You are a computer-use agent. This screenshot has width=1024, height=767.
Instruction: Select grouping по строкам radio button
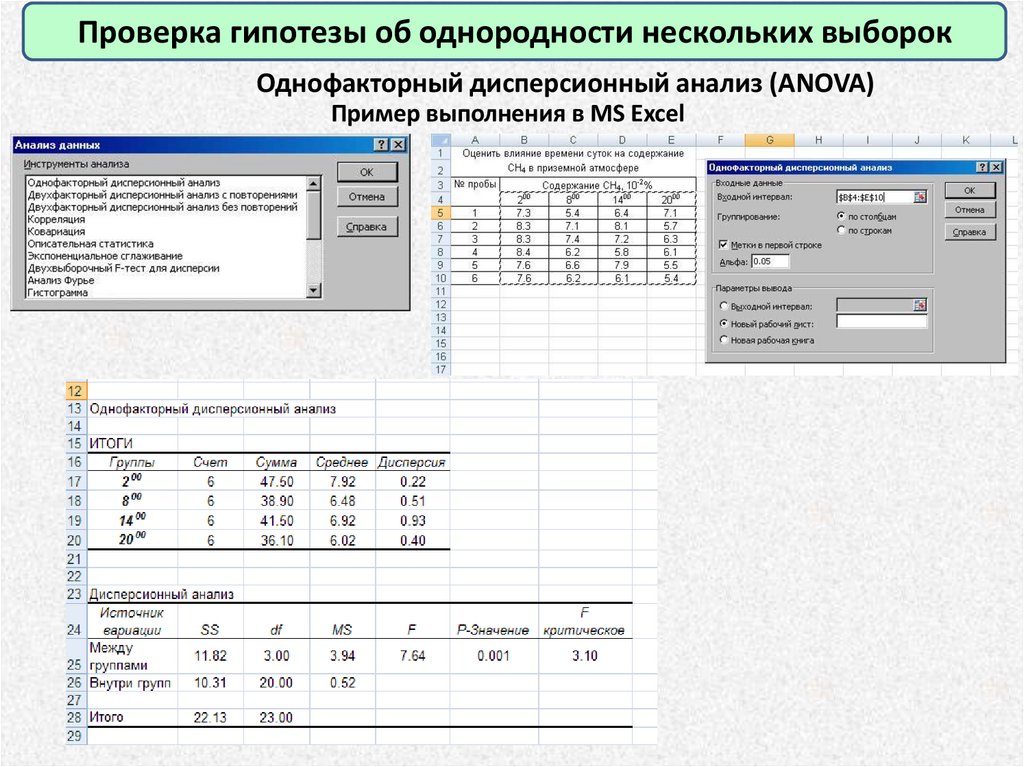coord(841,230)
